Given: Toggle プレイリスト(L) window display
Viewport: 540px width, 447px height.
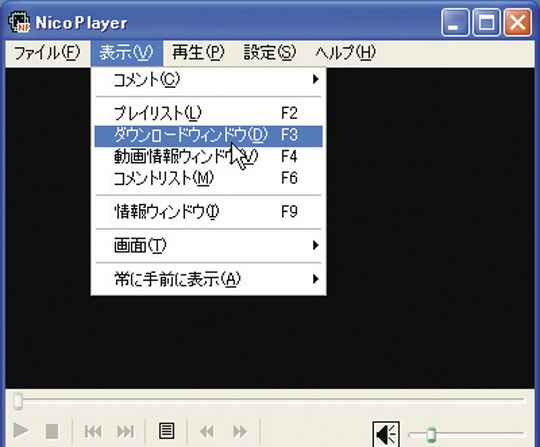Looking at the screenshot, I should 209,113.
